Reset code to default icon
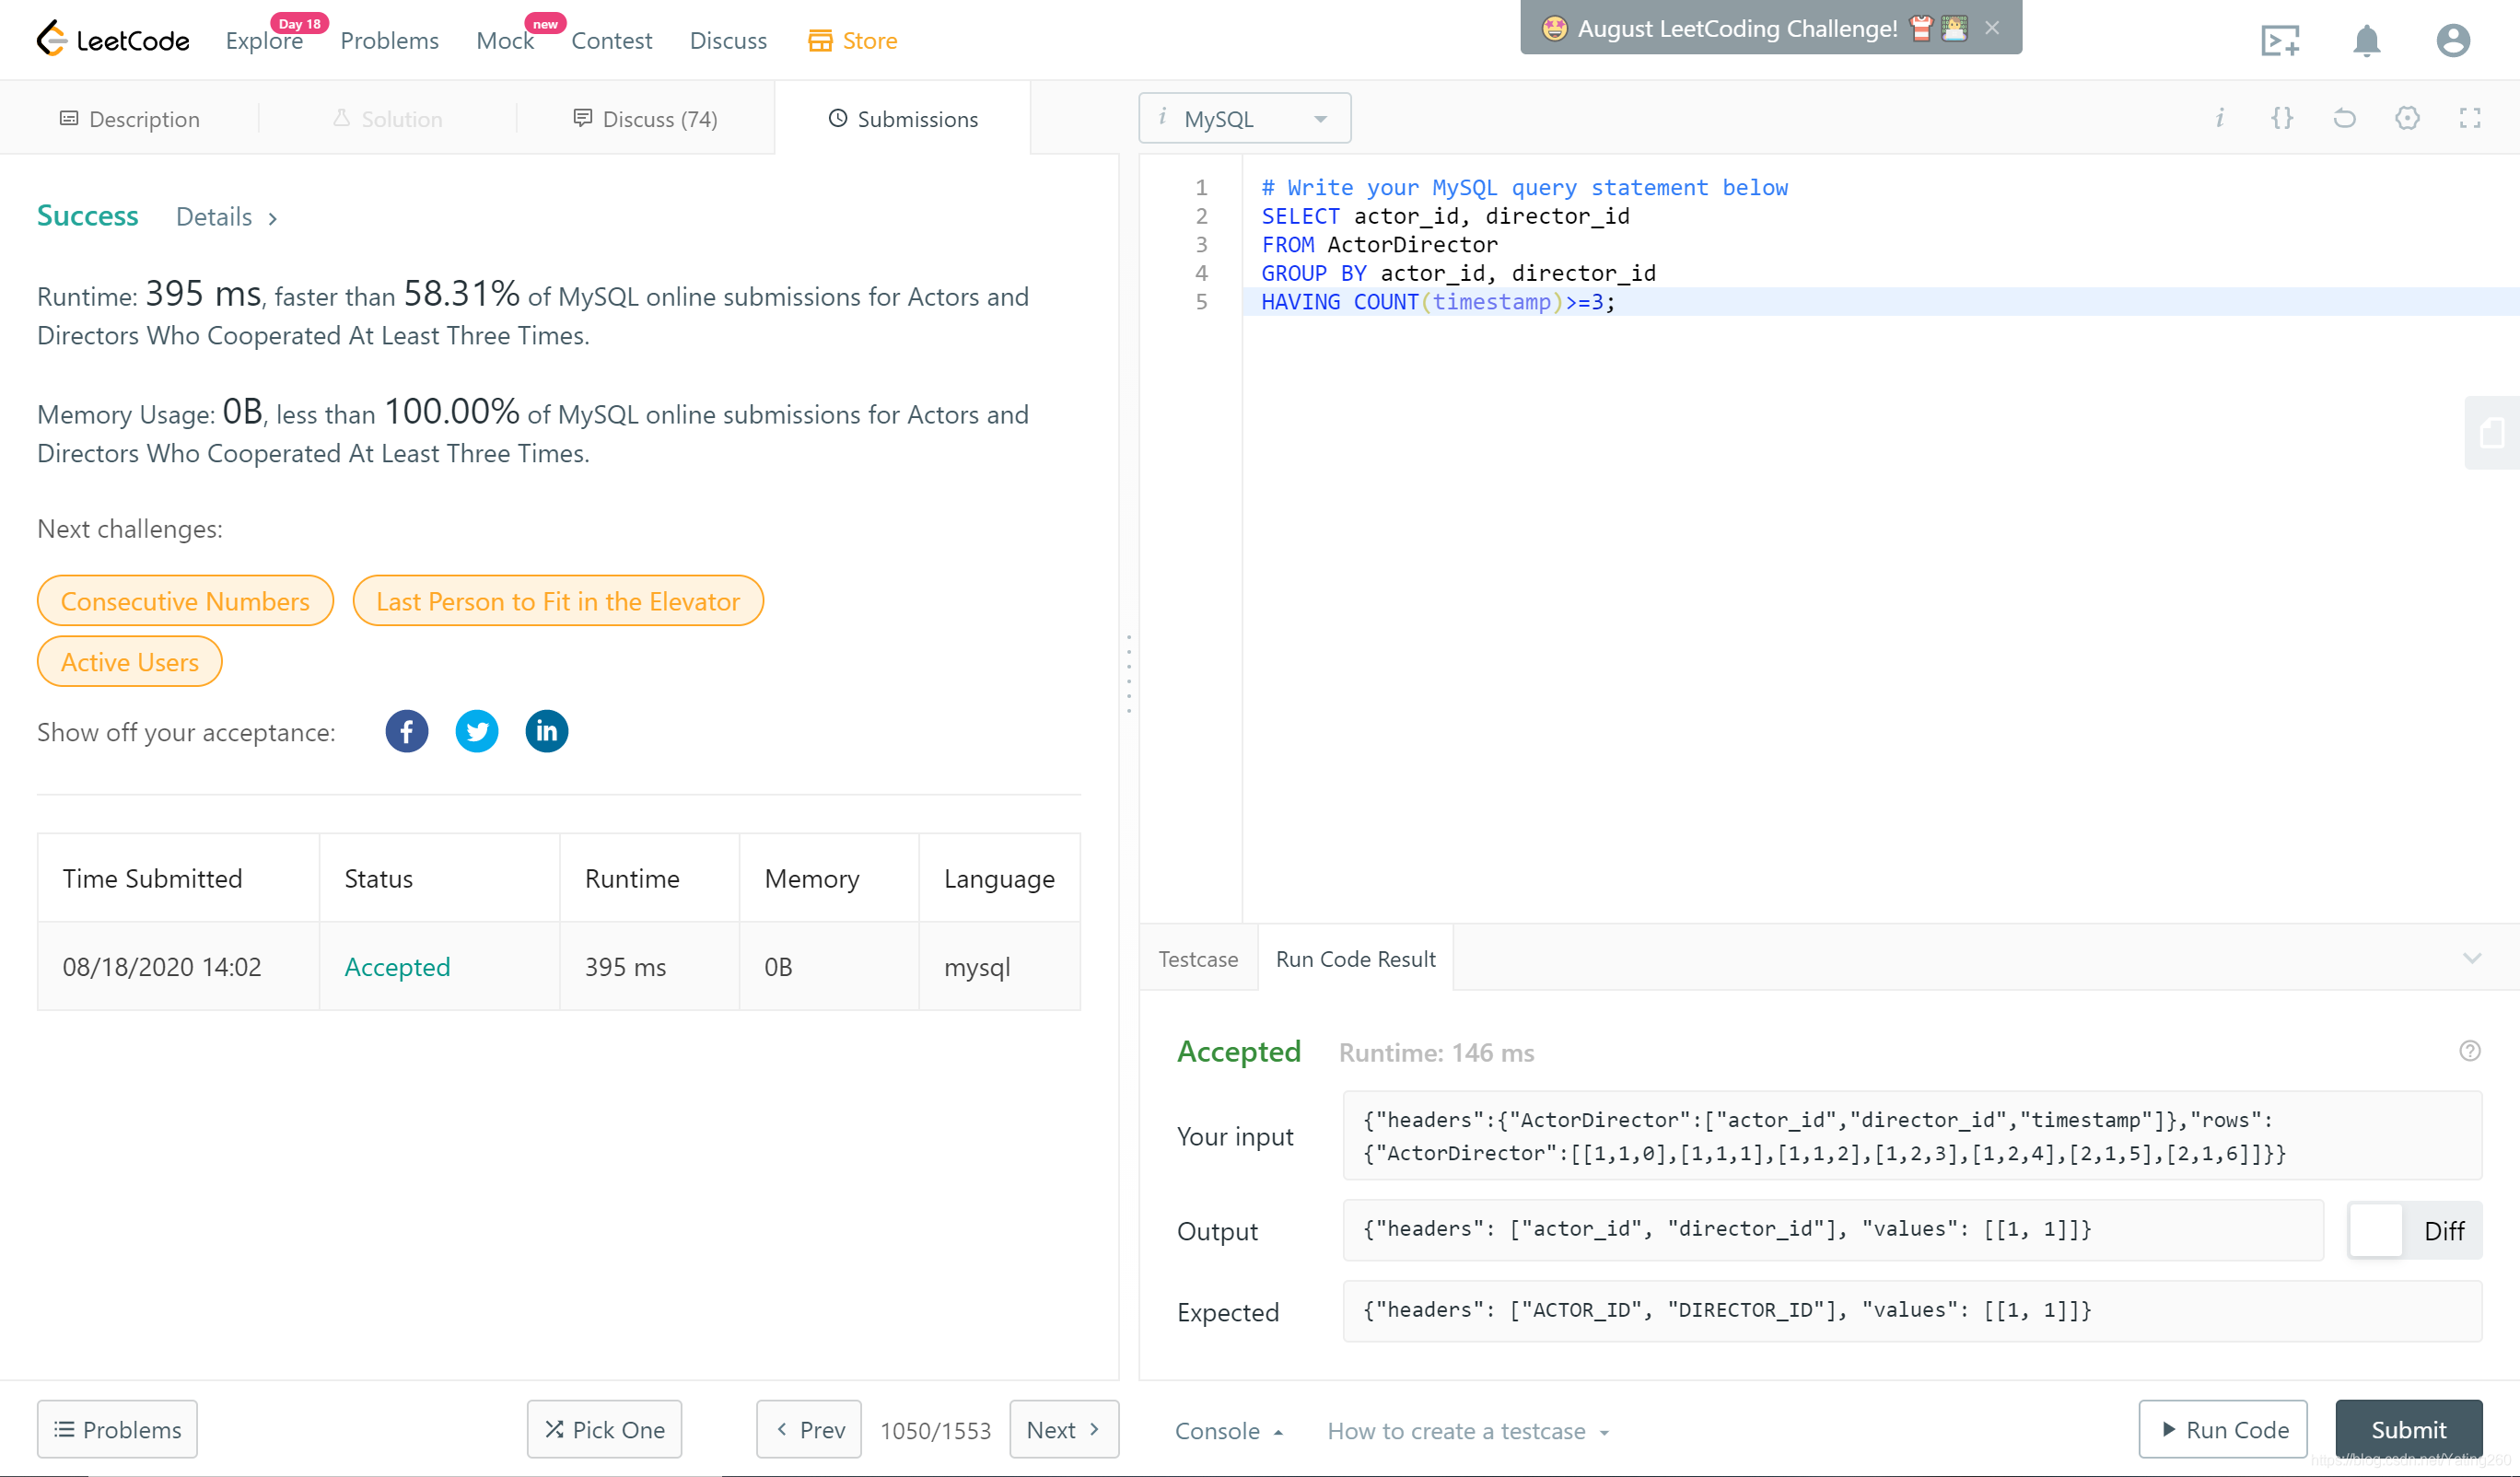Viewport: 2520px width, 1477px height. click(x=2344, y=118)
